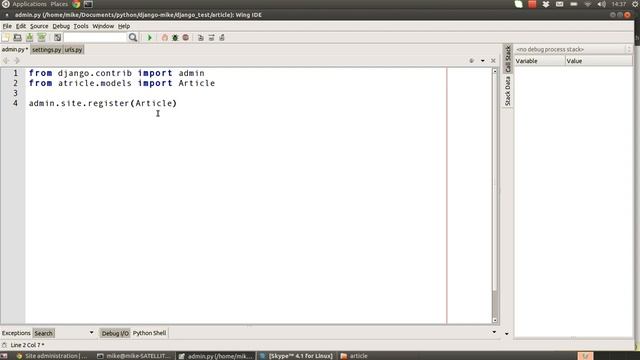
Task: Open the system gear menu in top panel
Action: click(636, 4)
